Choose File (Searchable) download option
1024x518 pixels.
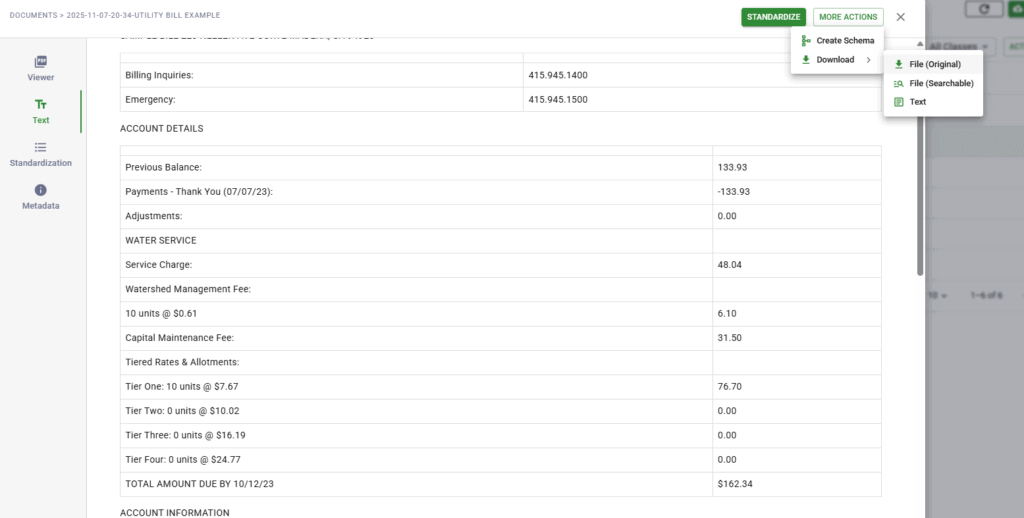(x=941, y=83)
